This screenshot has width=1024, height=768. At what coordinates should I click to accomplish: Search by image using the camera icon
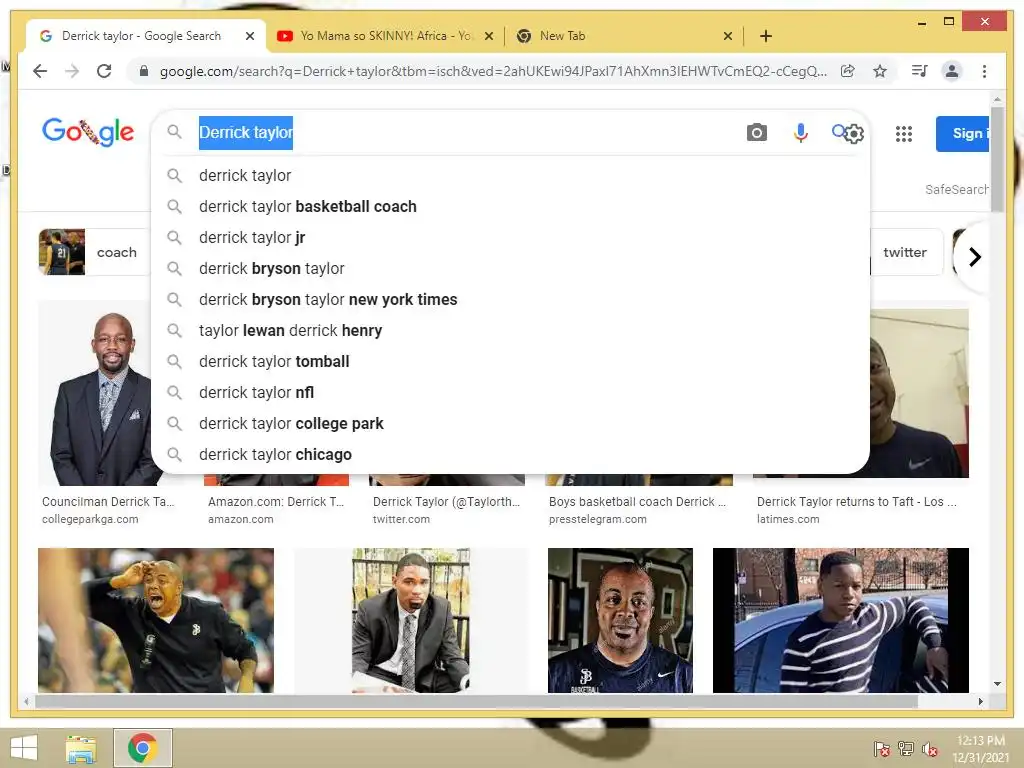756,133
